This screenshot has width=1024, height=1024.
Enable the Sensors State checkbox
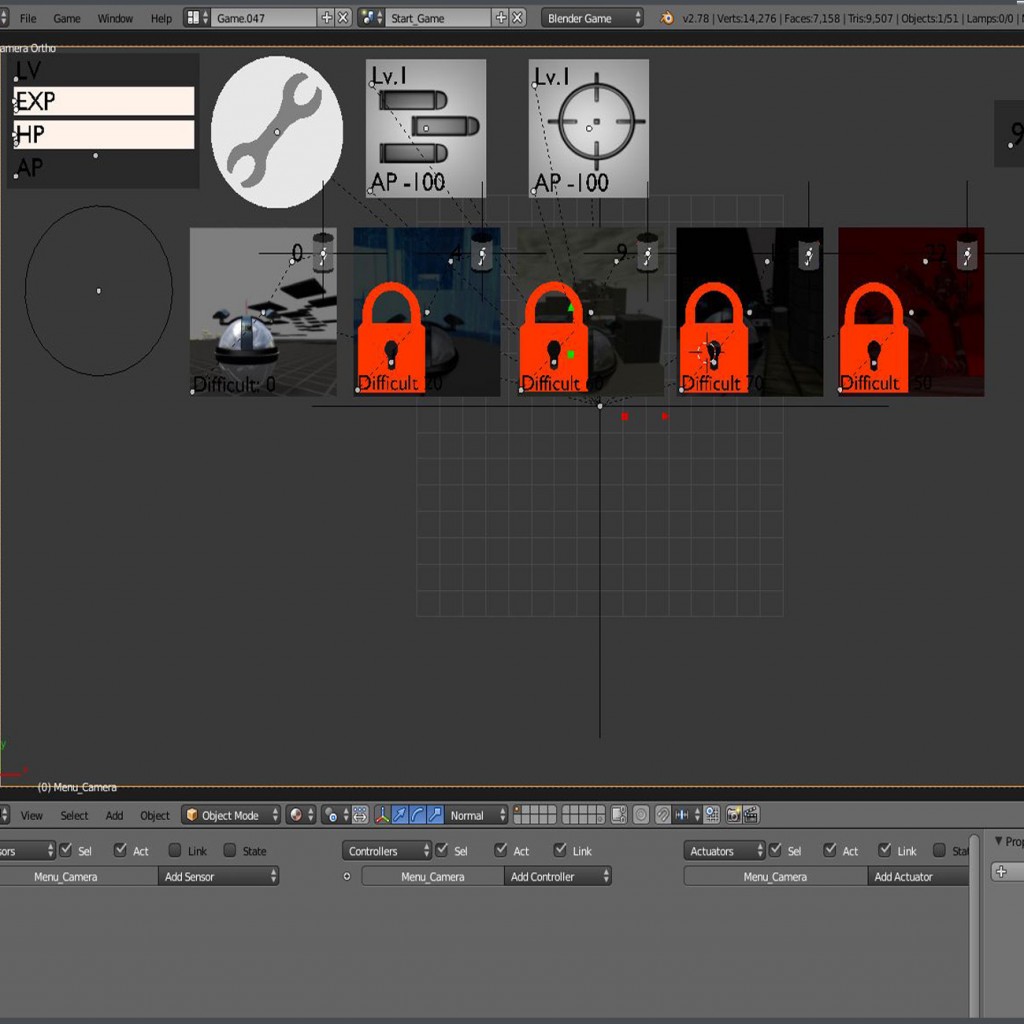pos(230,851)
